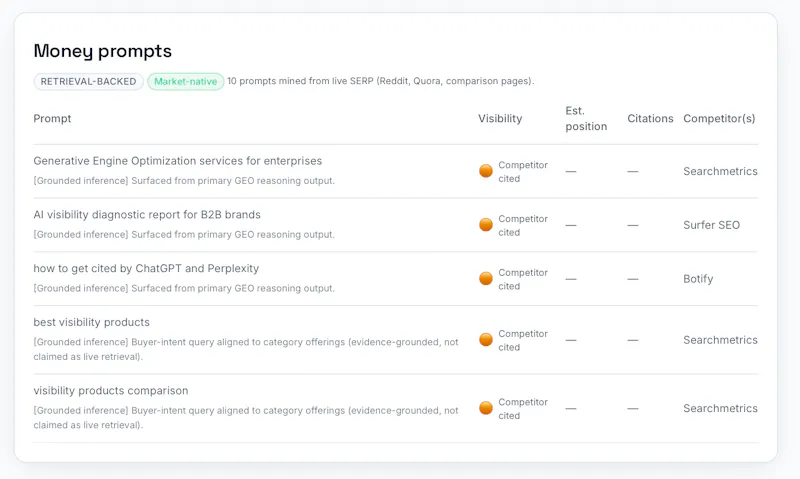Select the Market-native green badge
Image resolution: width=800 pixels, height=479 pixels.
[x=186, y=82]
